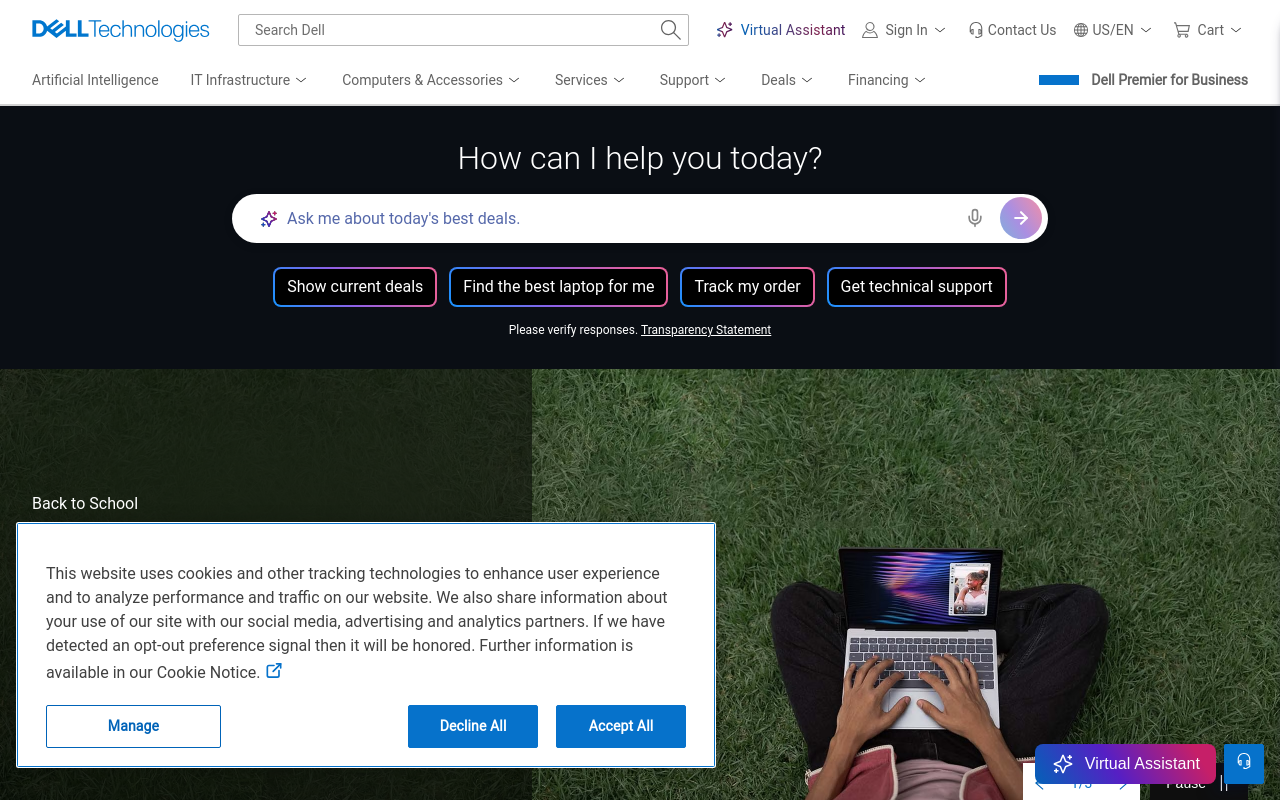Open the Cart dropdown
The width and height of the screenshot is (1280, 800).
point(1208,30)
